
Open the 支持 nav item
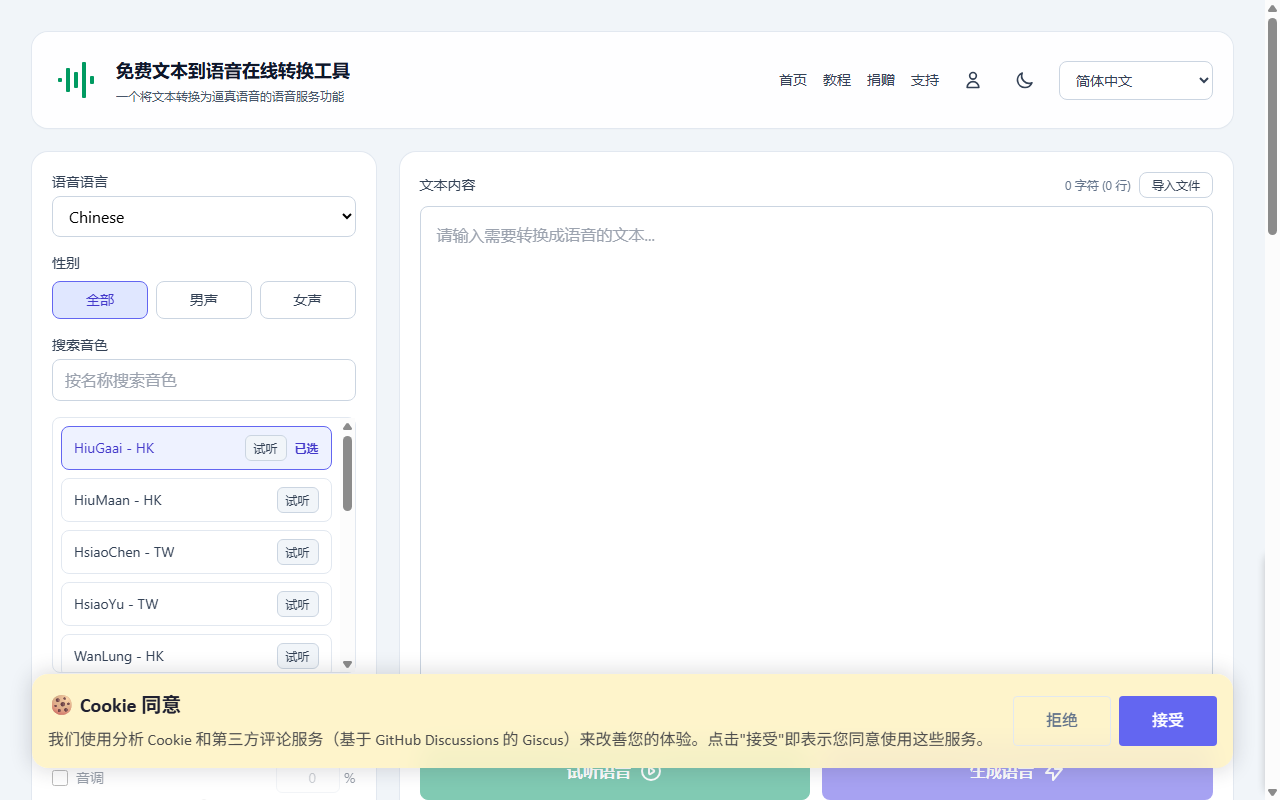pyautogui.click(x=925, y=80)
